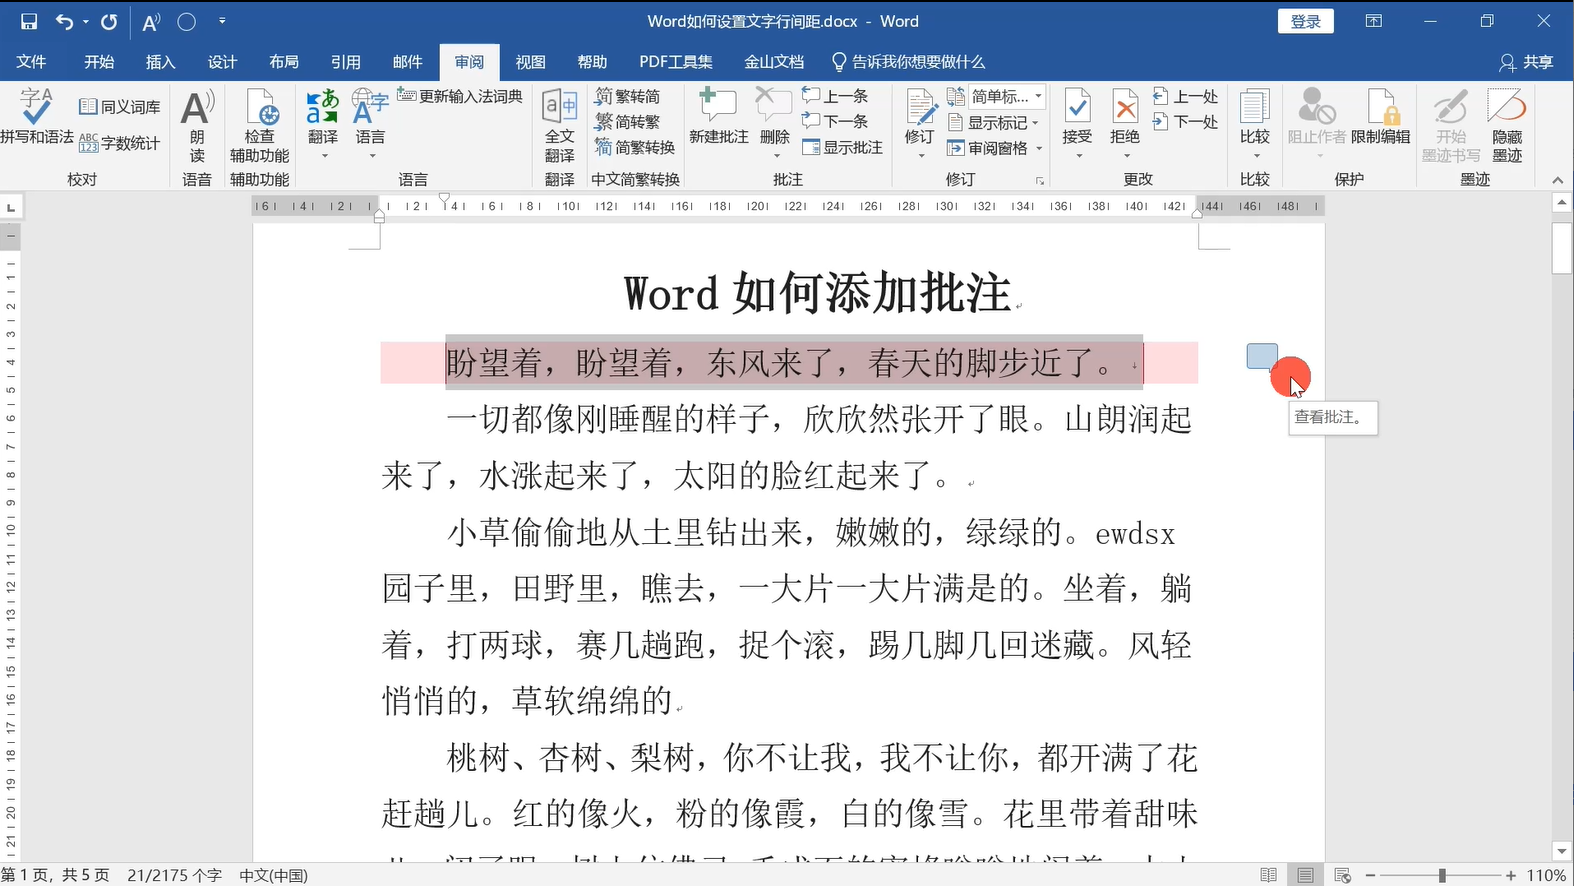This screenshot has width=1574, height=886.
Task: Switch to the Home (开始) tab
Action: (99, 62)
